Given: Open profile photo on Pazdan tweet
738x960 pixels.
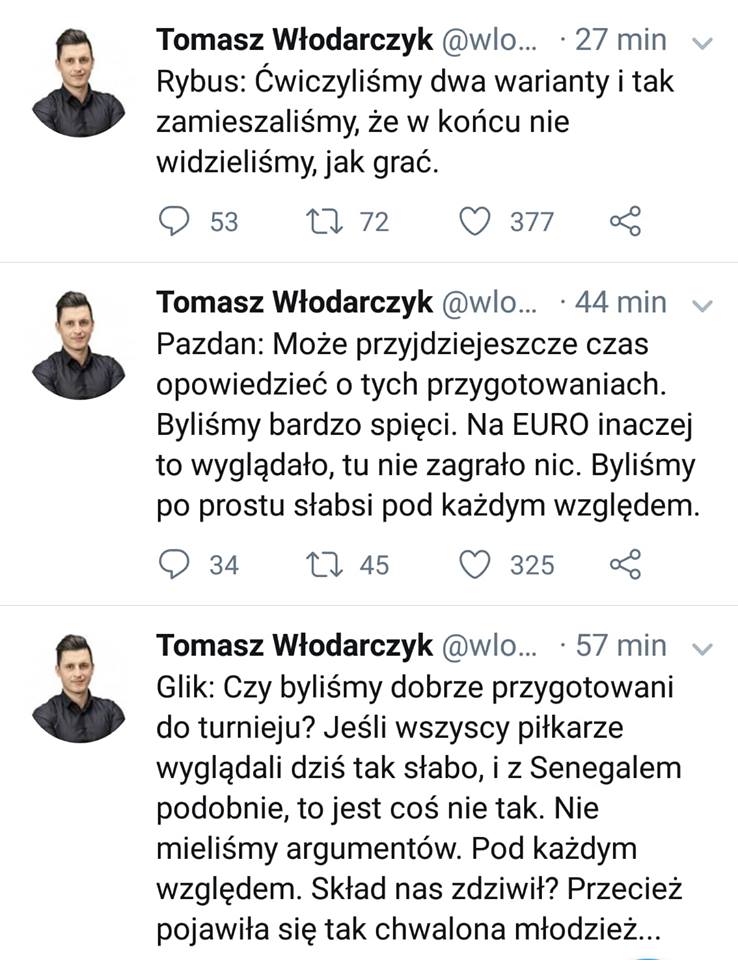Looking at the screenshot, I should point(78,344).
